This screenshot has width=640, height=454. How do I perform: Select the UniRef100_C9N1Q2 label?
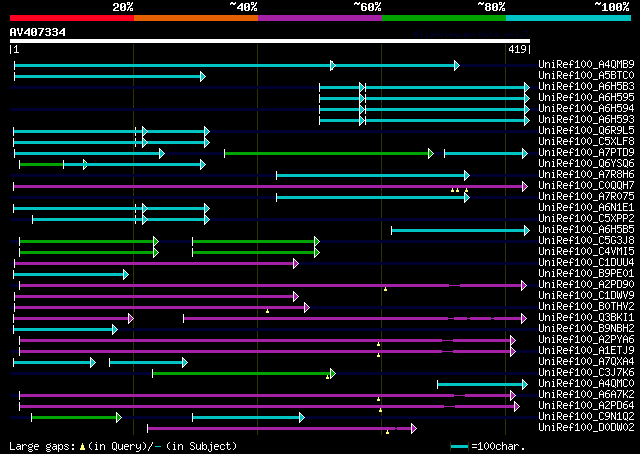[586, 417]
